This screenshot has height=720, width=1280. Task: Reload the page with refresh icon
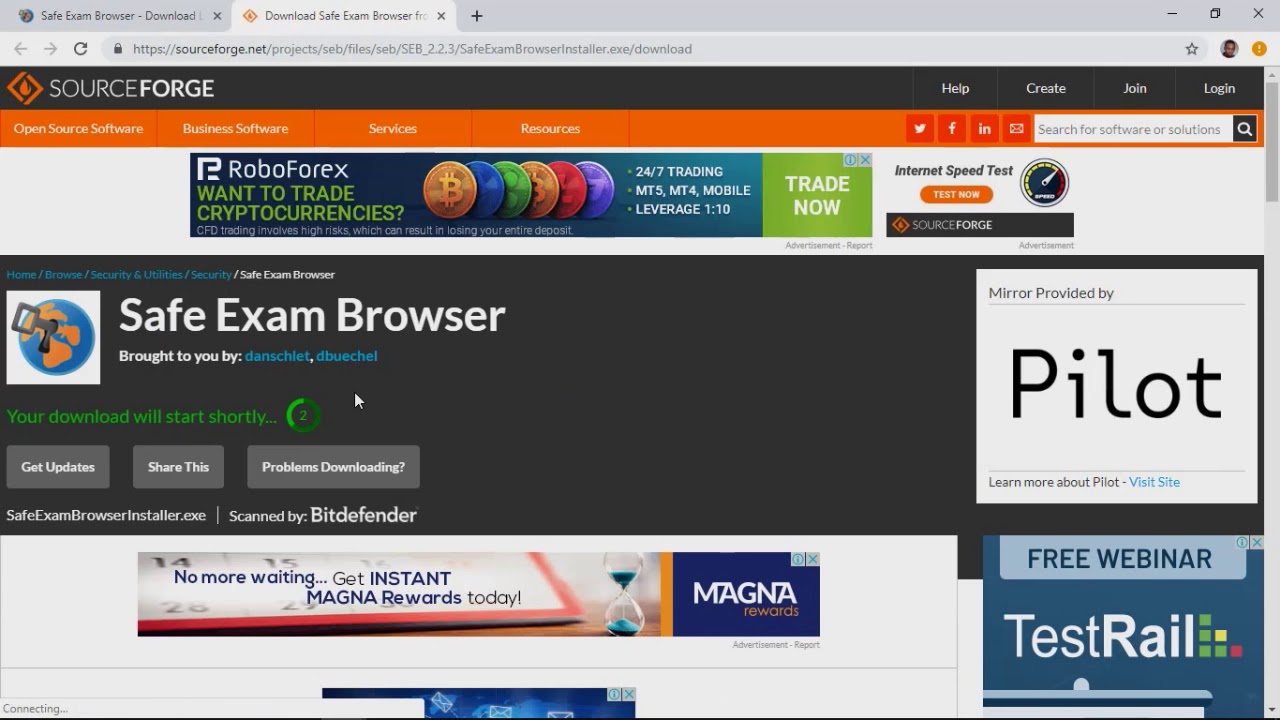tap(81, 48)
